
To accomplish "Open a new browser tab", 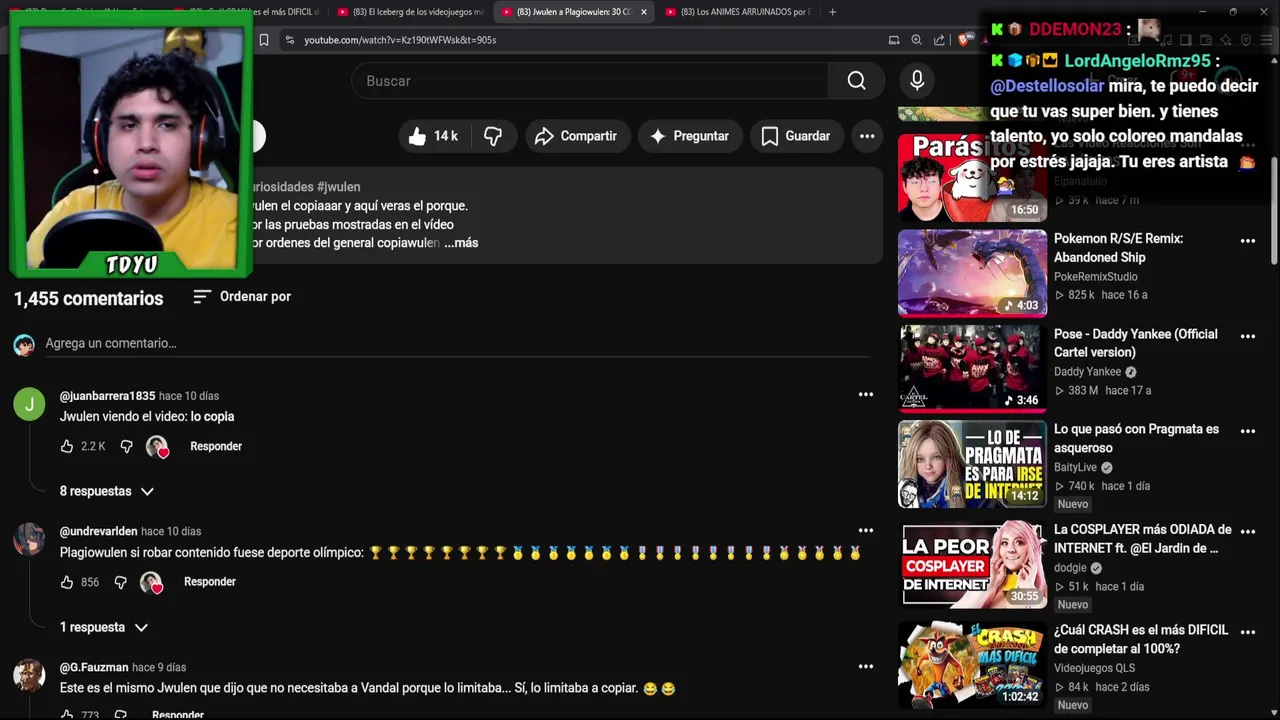I will click(x=832, y=12).
